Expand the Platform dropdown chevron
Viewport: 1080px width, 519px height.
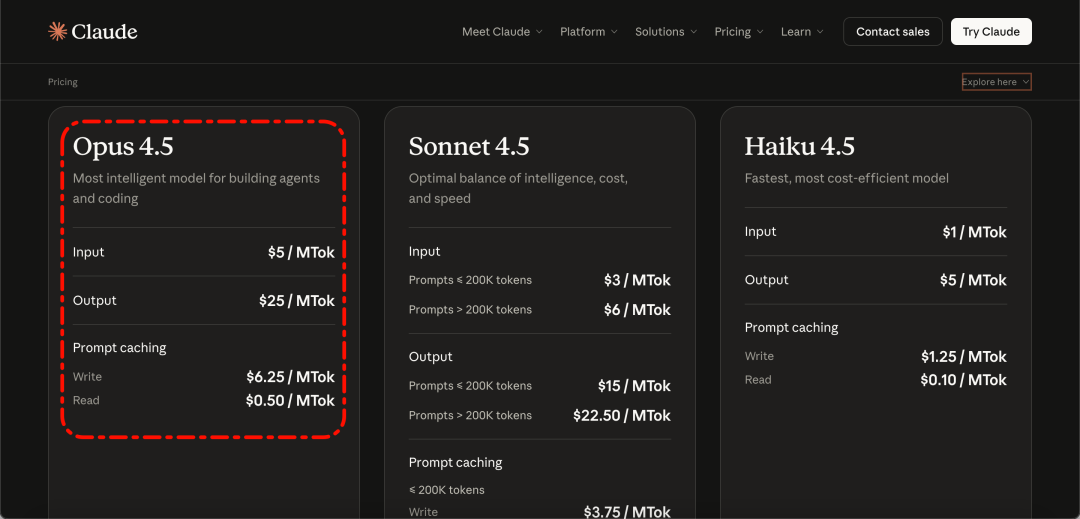point(614,32)
